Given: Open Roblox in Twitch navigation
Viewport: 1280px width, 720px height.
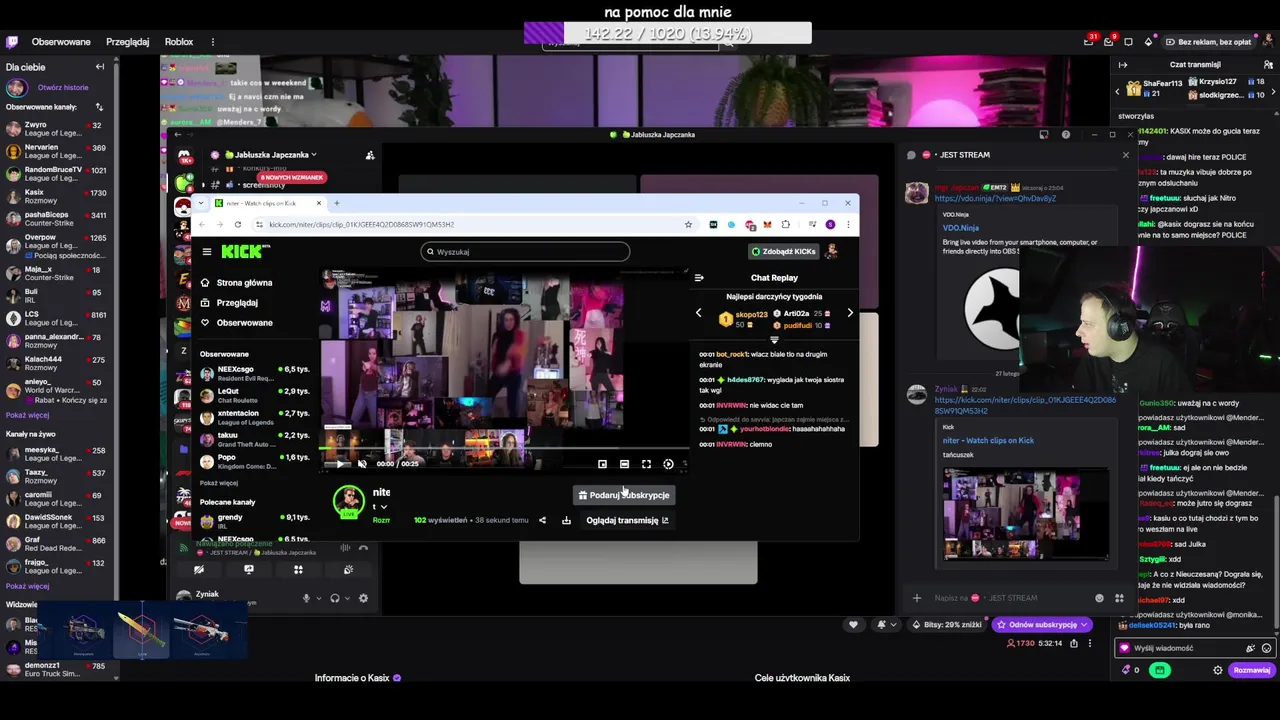Looking at the screenshot, I should [x=179, y=42].
